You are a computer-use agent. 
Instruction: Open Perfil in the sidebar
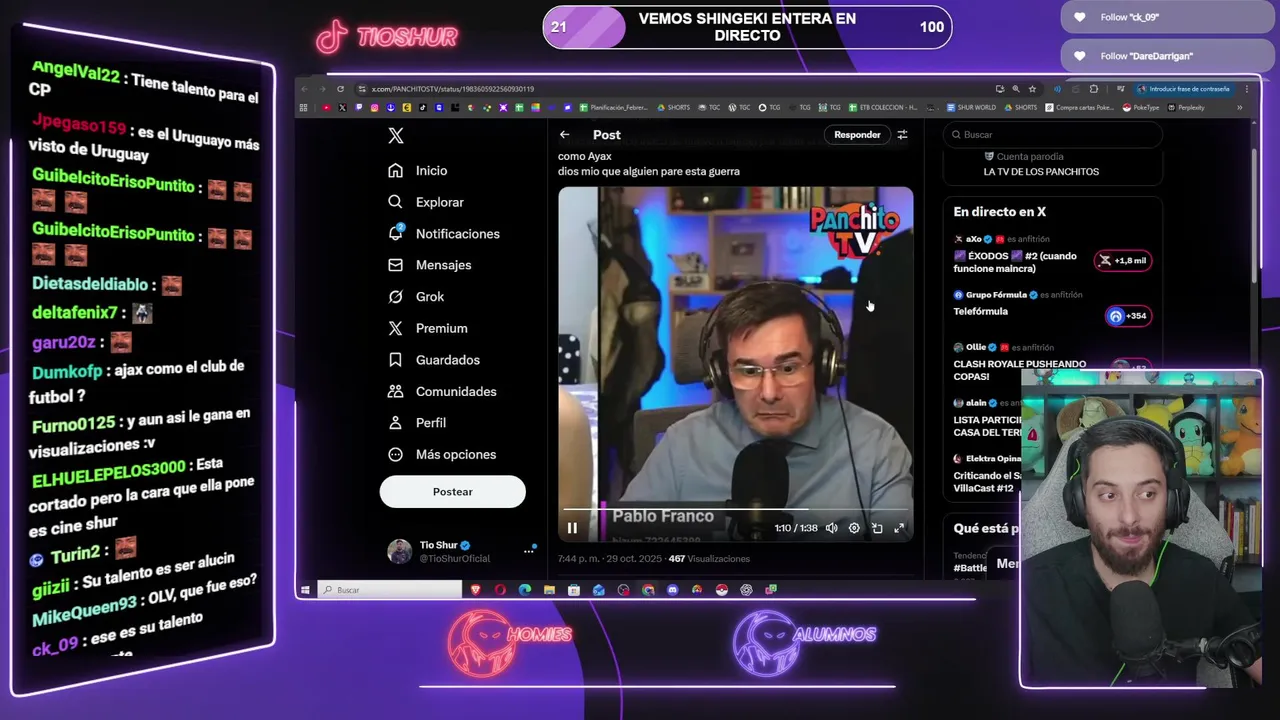point(417,423)
